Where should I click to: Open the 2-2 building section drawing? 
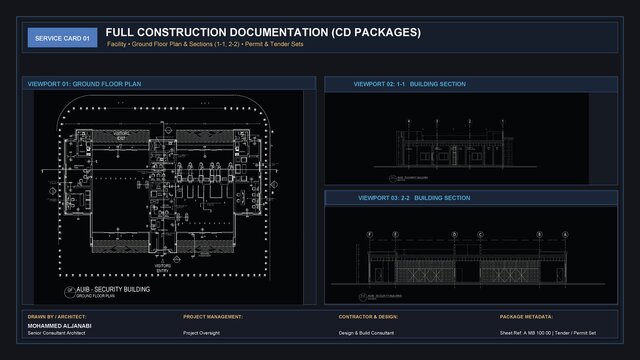point(471,255)
